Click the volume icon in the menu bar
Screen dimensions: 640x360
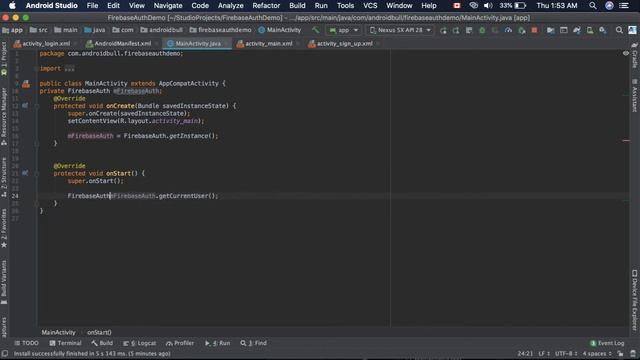coord(488,6)
